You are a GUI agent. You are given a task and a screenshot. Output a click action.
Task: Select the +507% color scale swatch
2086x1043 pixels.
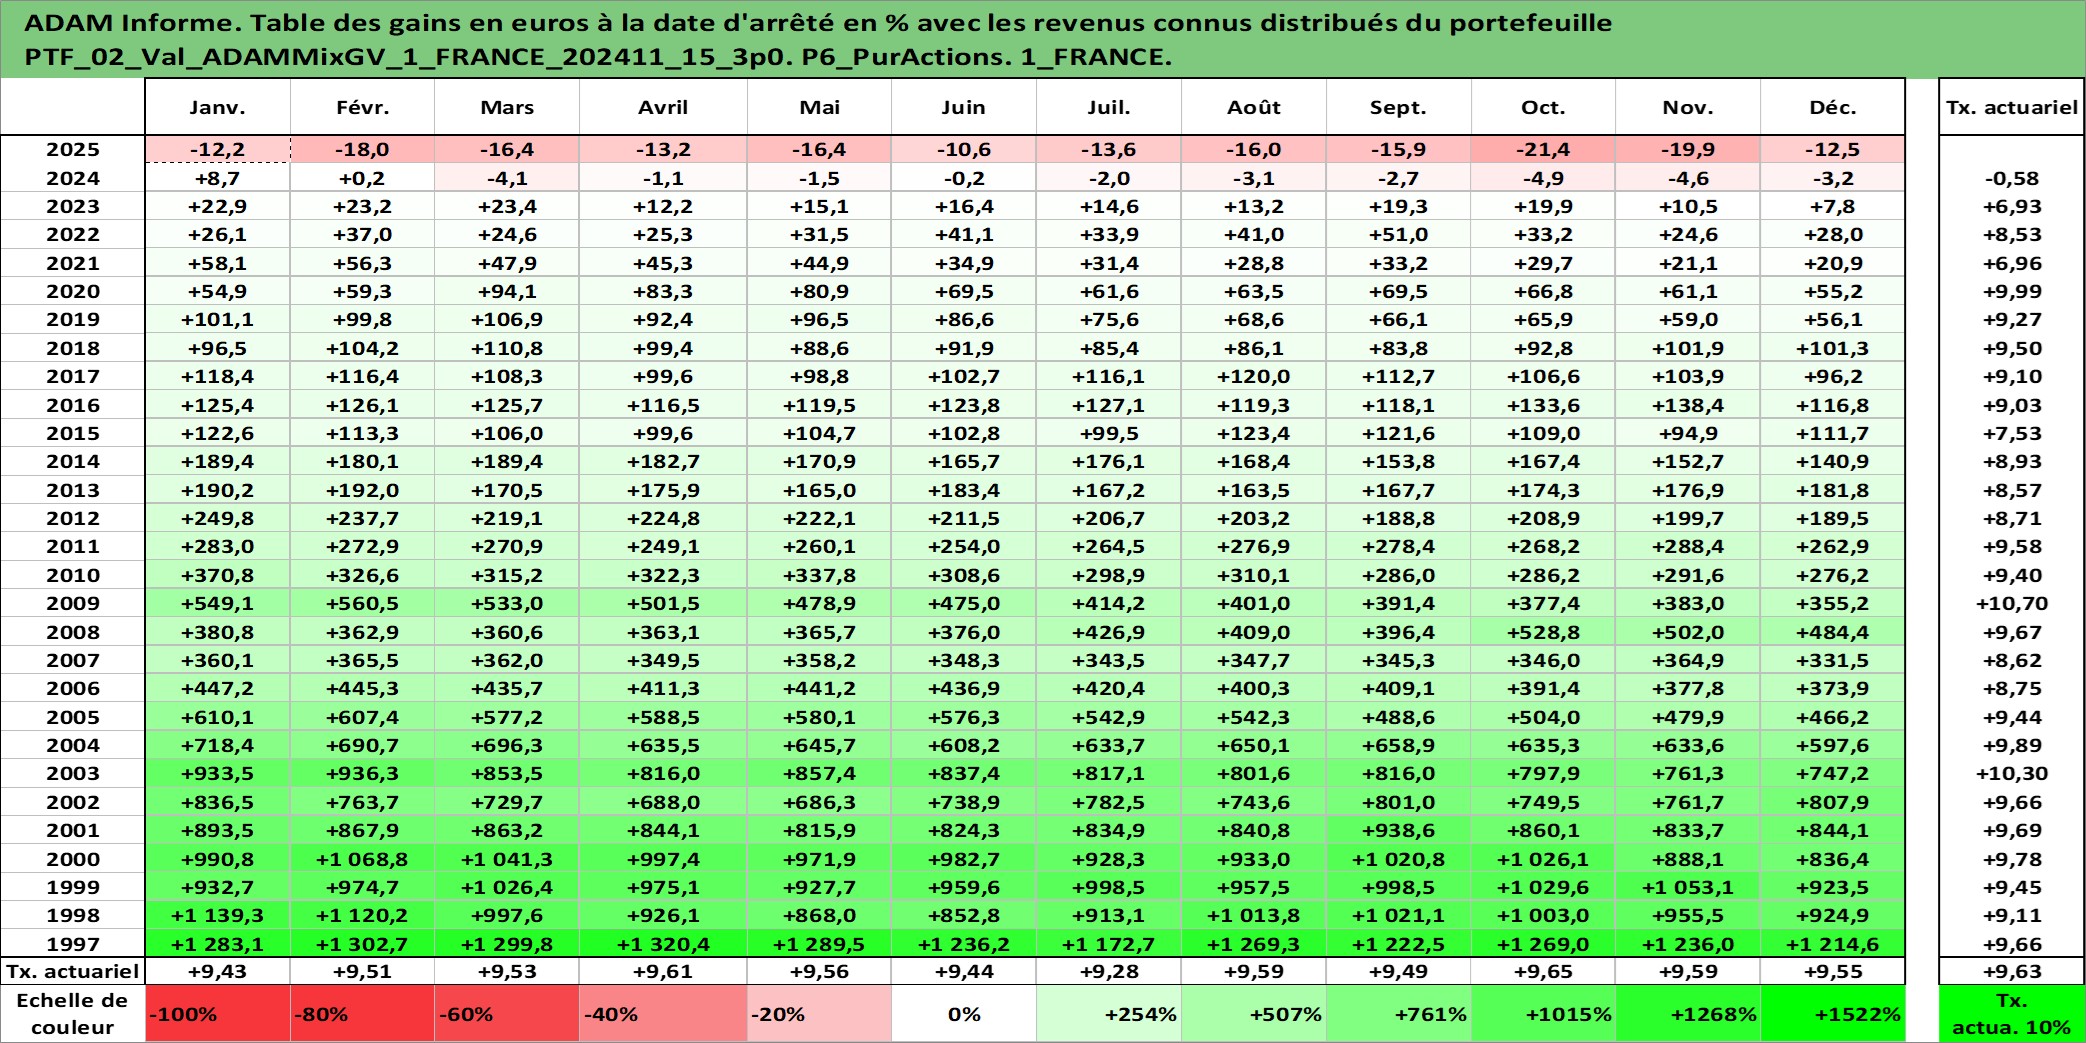(x=1254, y=1014)
